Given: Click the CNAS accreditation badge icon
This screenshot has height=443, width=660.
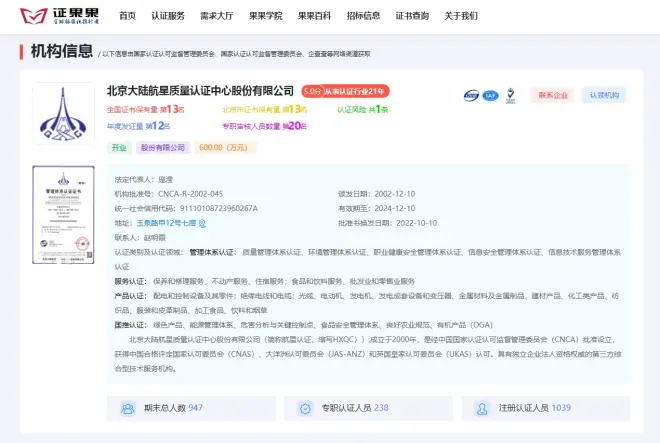Looking at the screenshot, I should pos(472,96).
